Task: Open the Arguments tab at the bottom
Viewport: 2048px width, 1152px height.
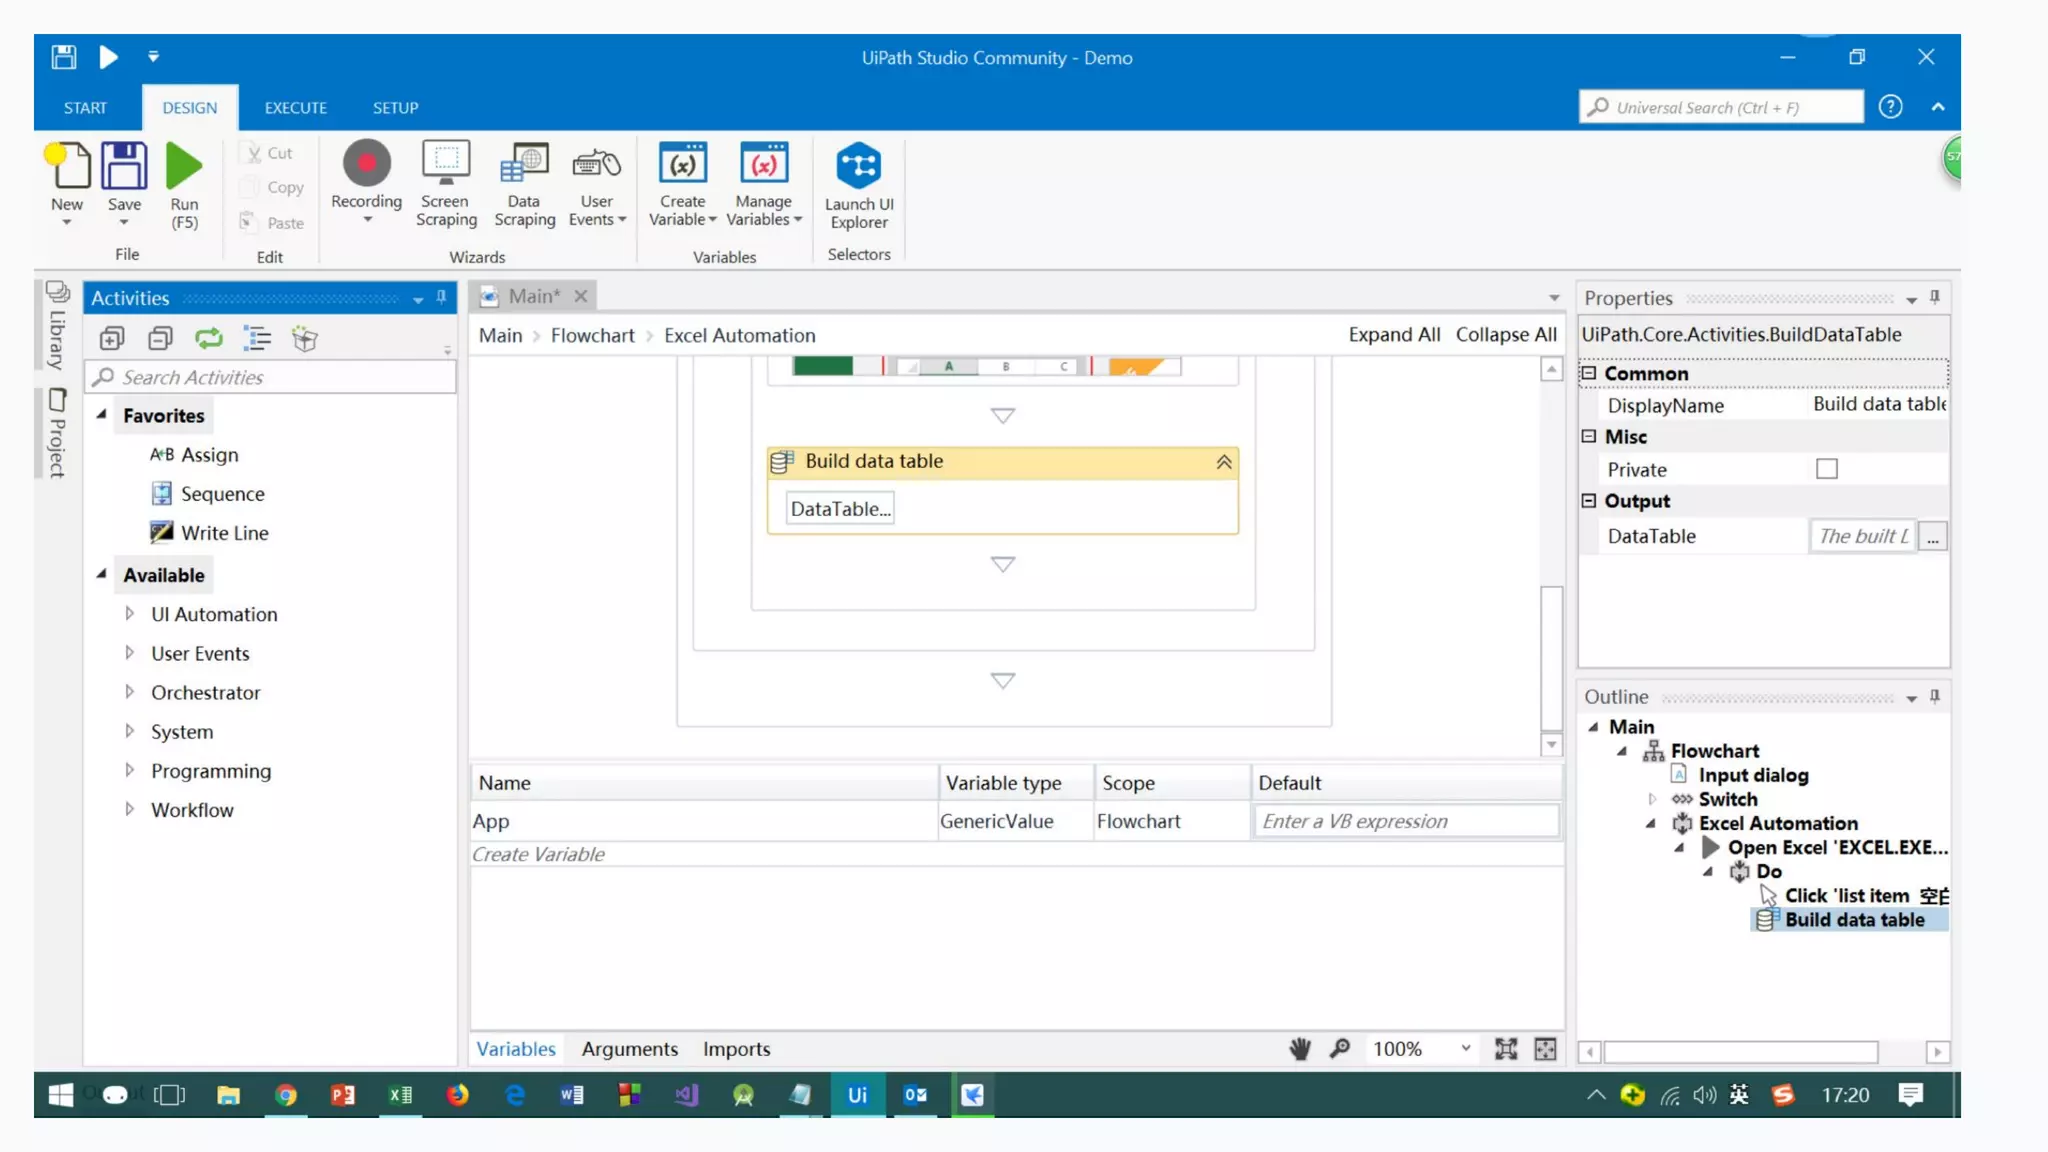Action: 629,1048
